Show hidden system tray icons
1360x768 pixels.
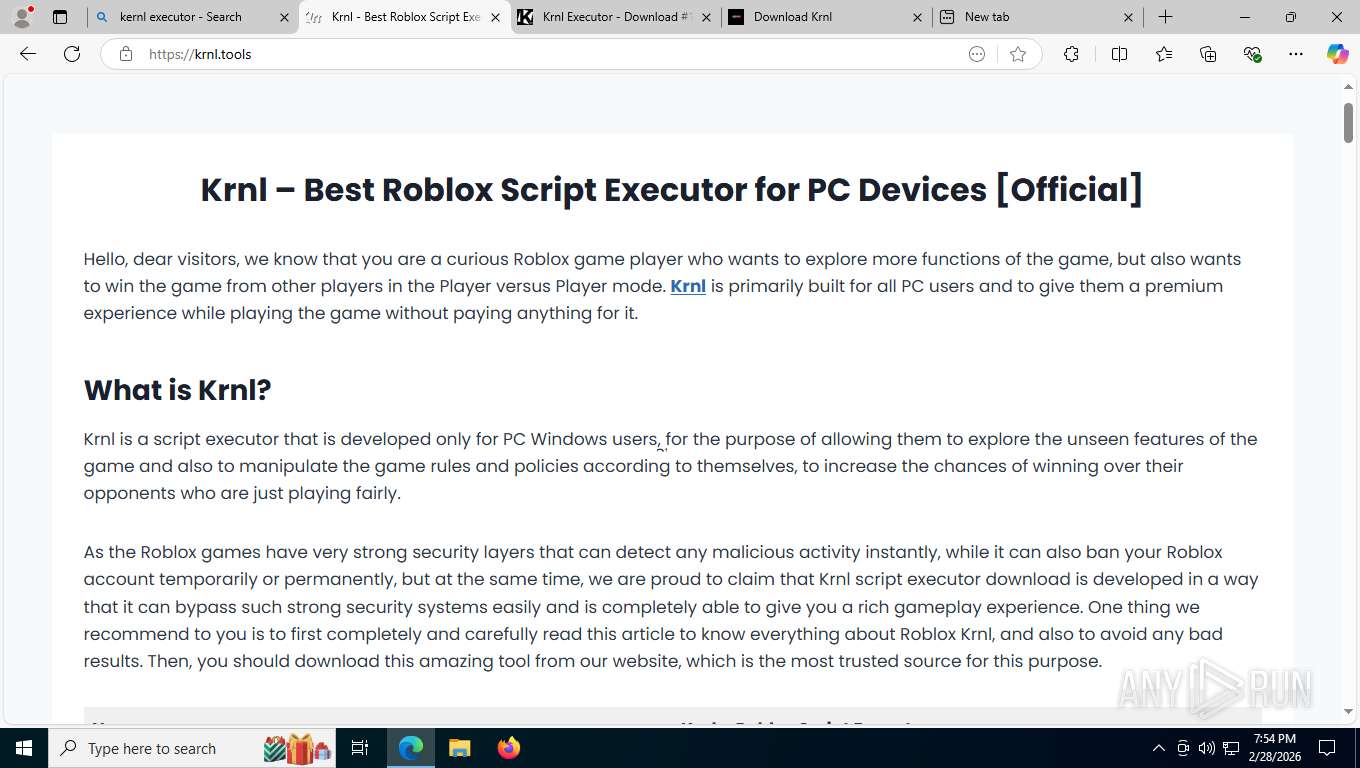pos(1159,748)
